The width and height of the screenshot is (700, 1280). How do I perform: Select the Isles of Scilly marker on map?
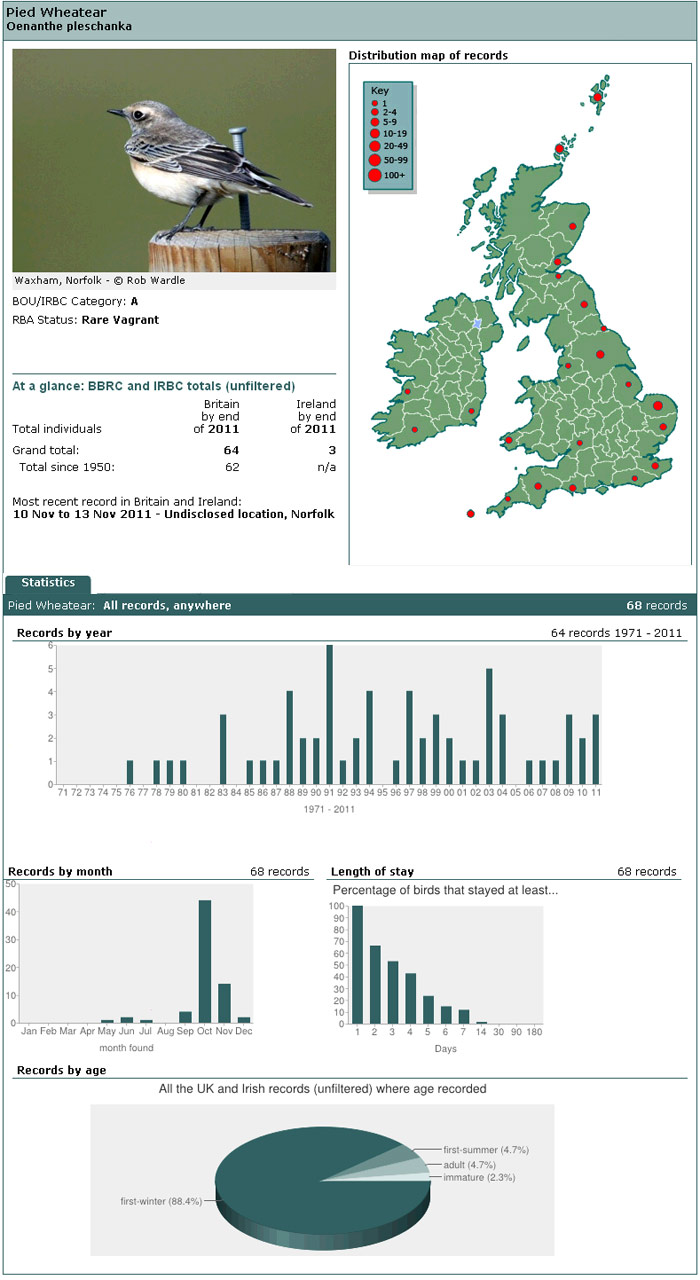470,514
